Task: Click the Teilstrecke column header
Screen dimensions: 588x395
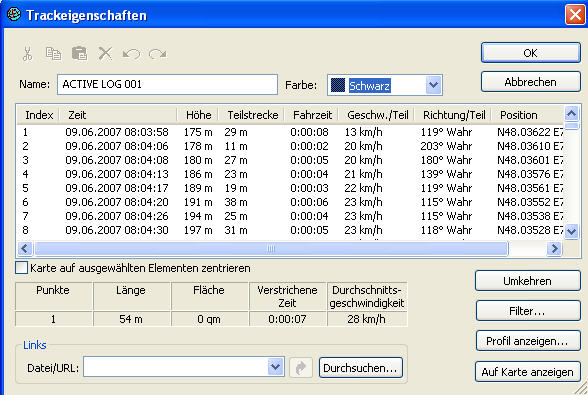Action: pos(252,115)
